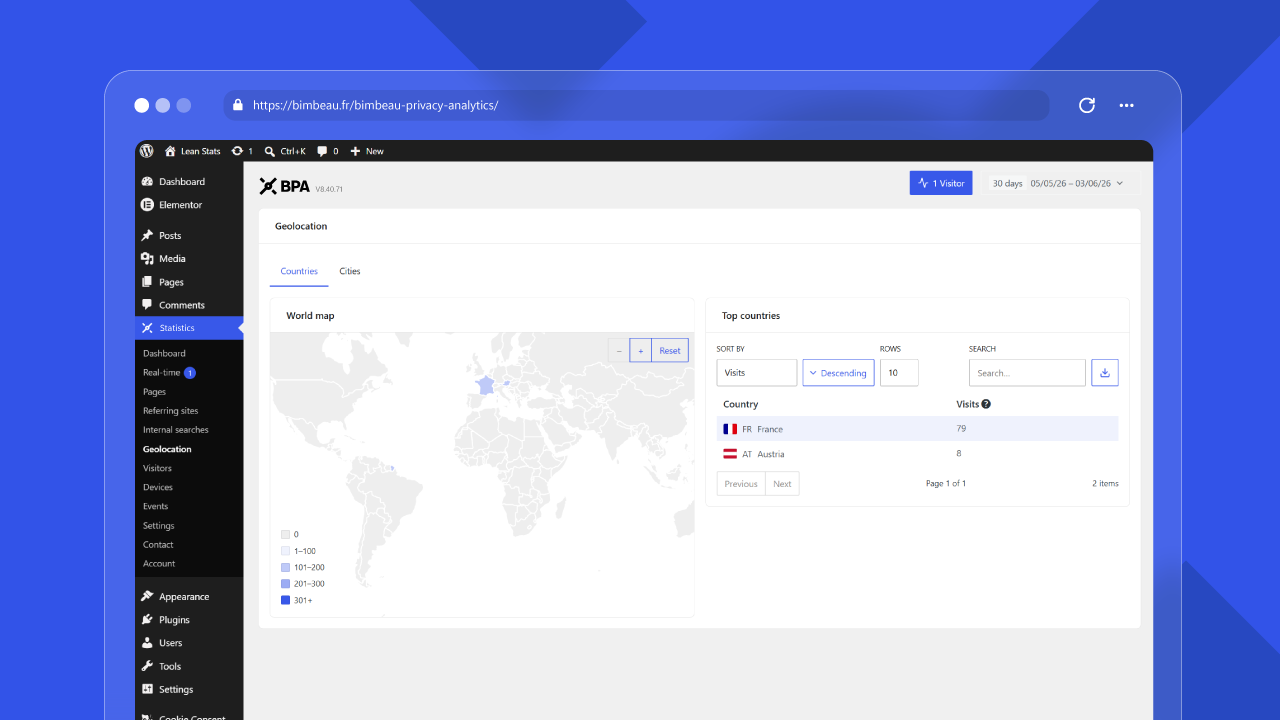Image resolution: width=1280 pixels, height=720 pixels.
Task: Reset the world map view
Action: pyautogui.click(x=670, y=350)
